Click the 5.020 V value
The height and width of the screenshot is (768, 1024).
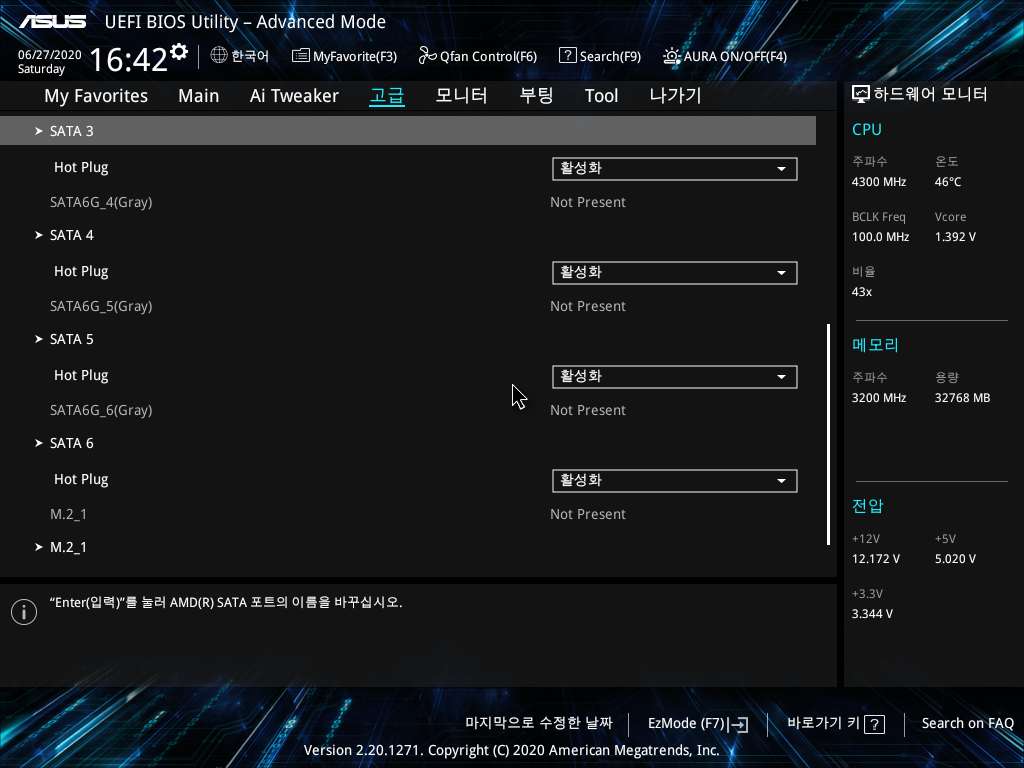(x=955, y=559)
